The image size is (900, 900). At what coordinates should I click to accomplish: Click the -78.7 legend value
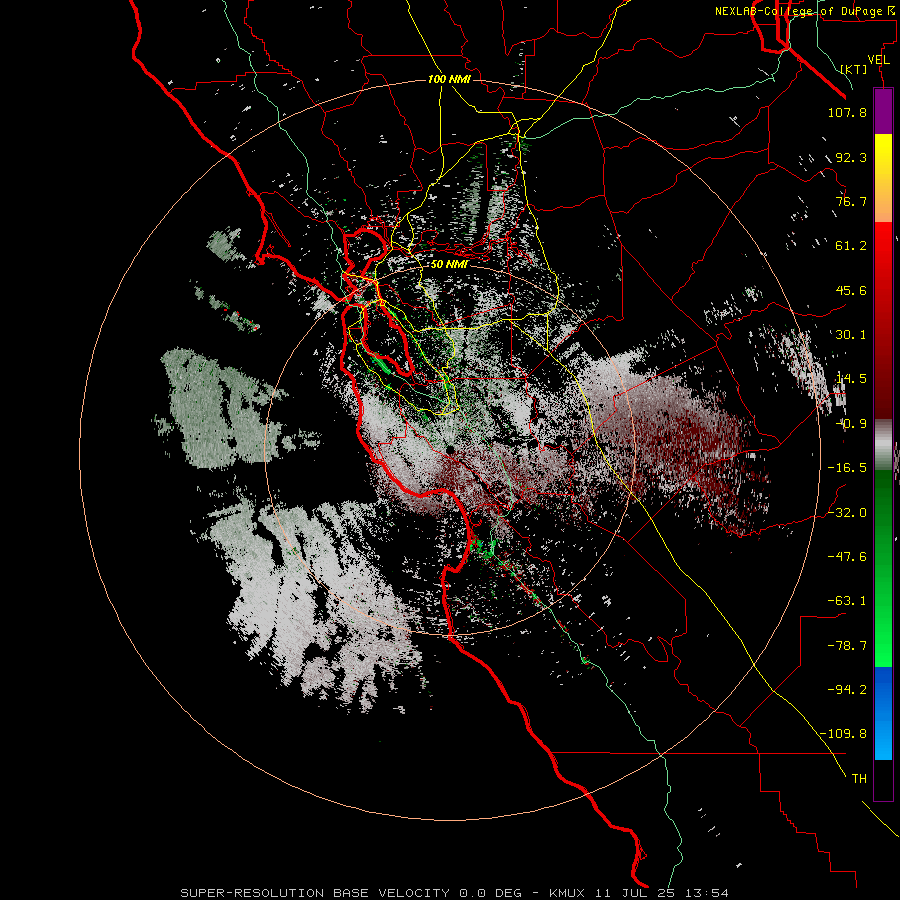click(x=847, y=646)
